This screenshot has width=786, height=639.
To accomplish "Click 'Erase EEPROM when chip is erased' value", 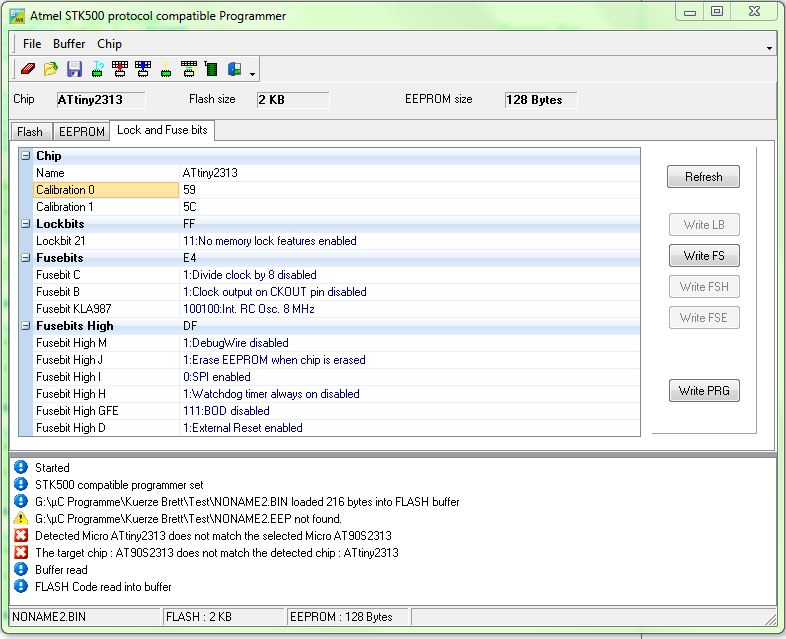I will point(274,360).
